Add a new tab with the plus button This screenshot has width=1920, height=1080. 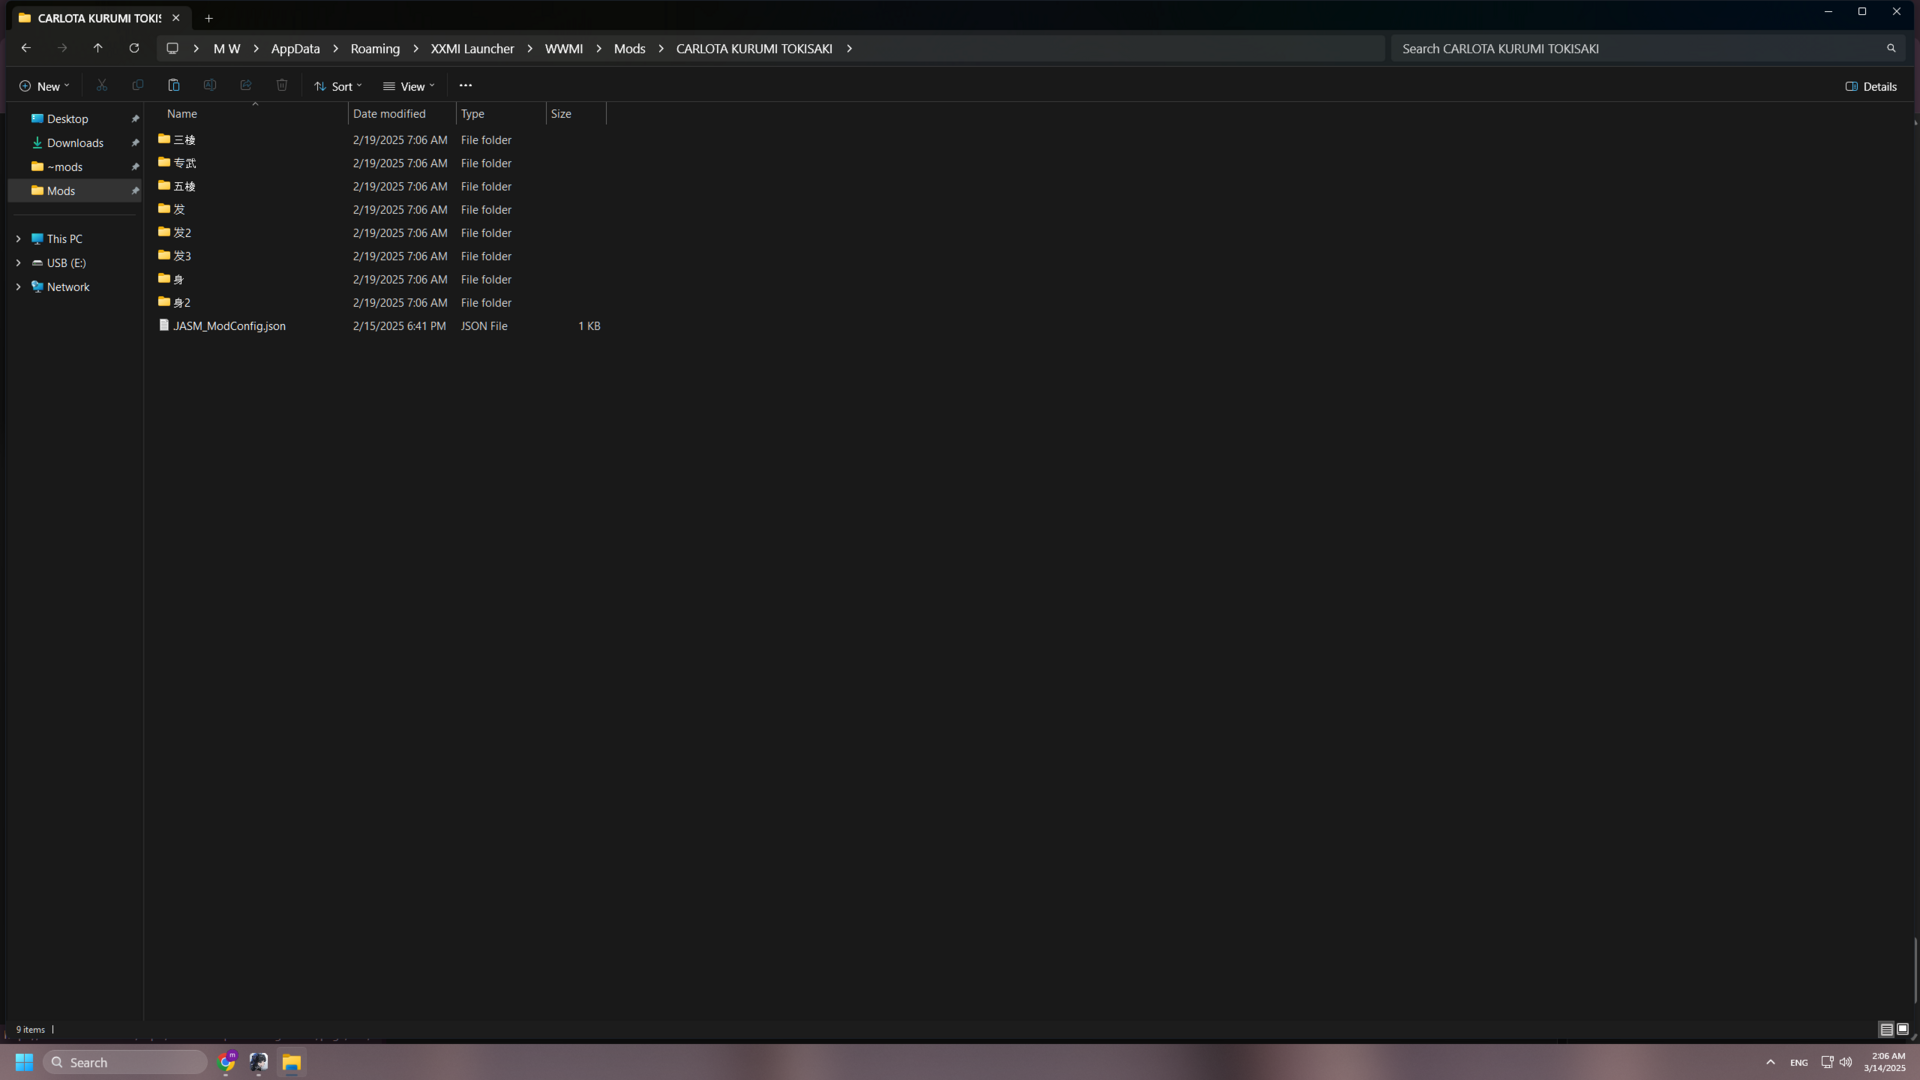[209, 18]
